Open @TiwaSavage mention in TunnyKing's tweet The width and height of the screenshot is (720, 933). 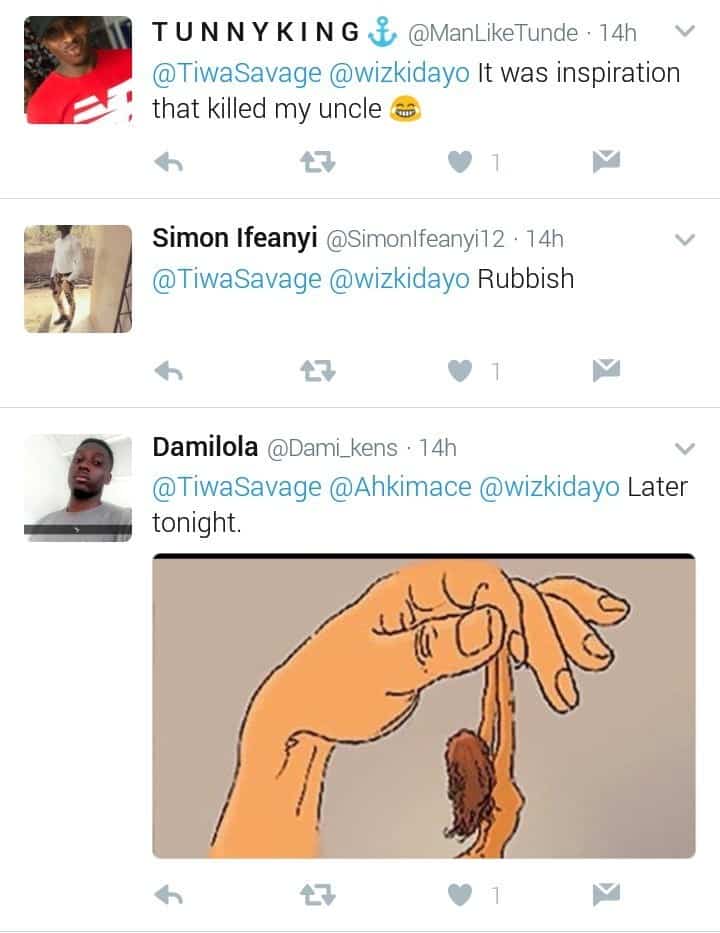237,74
